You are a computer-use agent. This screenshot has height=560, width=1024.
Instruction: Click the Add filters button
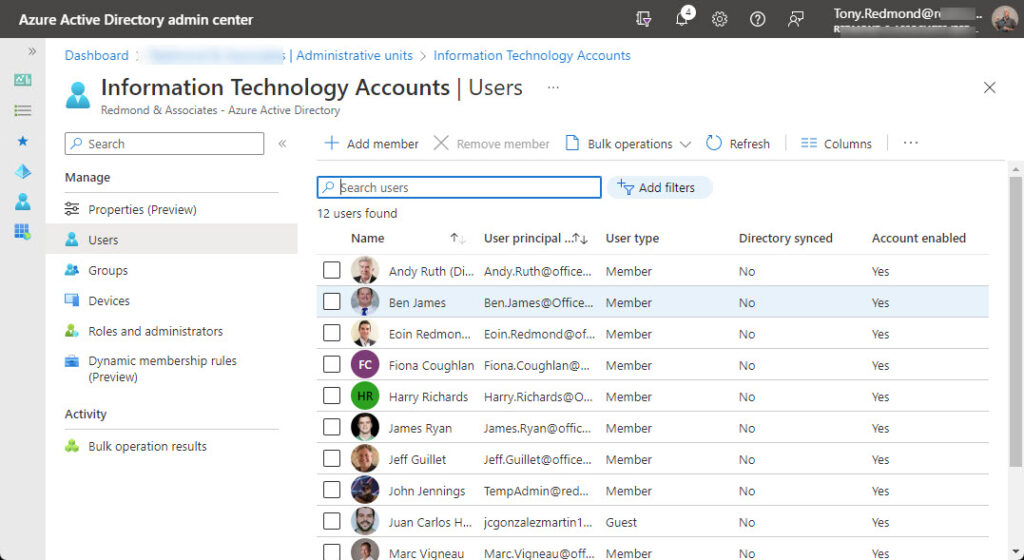point(660,187)
